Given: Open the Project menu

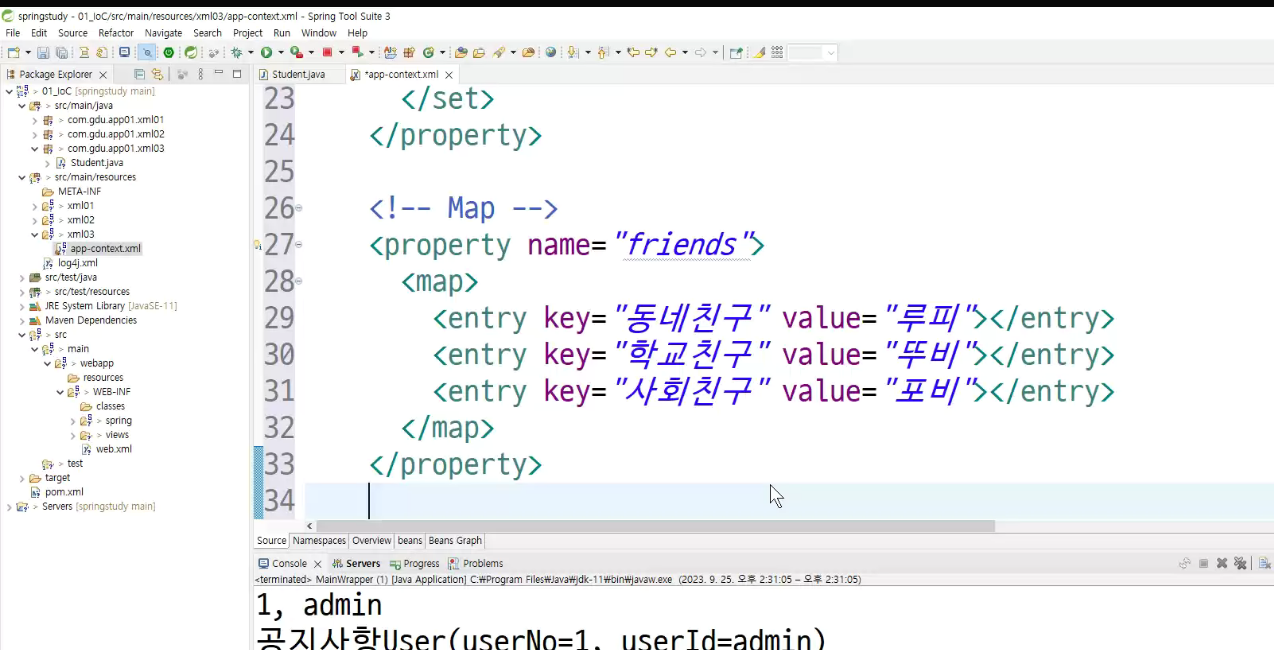Looking at the screenshot, I should coord(247,33).
